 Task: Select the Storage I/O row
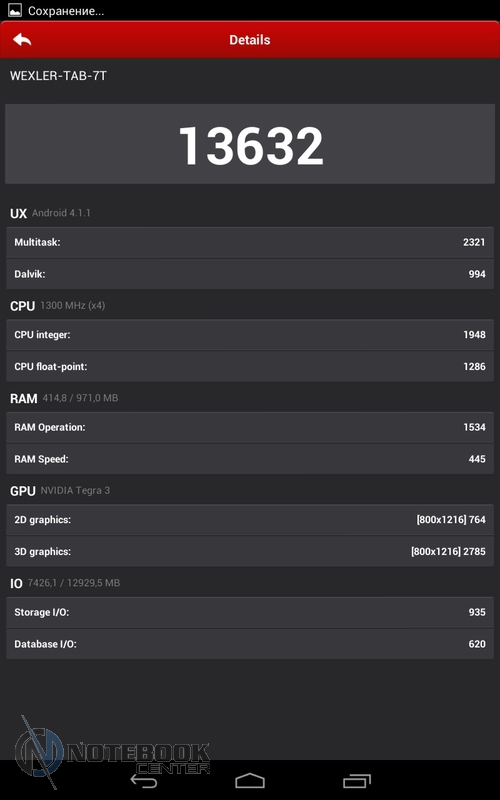click(250, 612)
